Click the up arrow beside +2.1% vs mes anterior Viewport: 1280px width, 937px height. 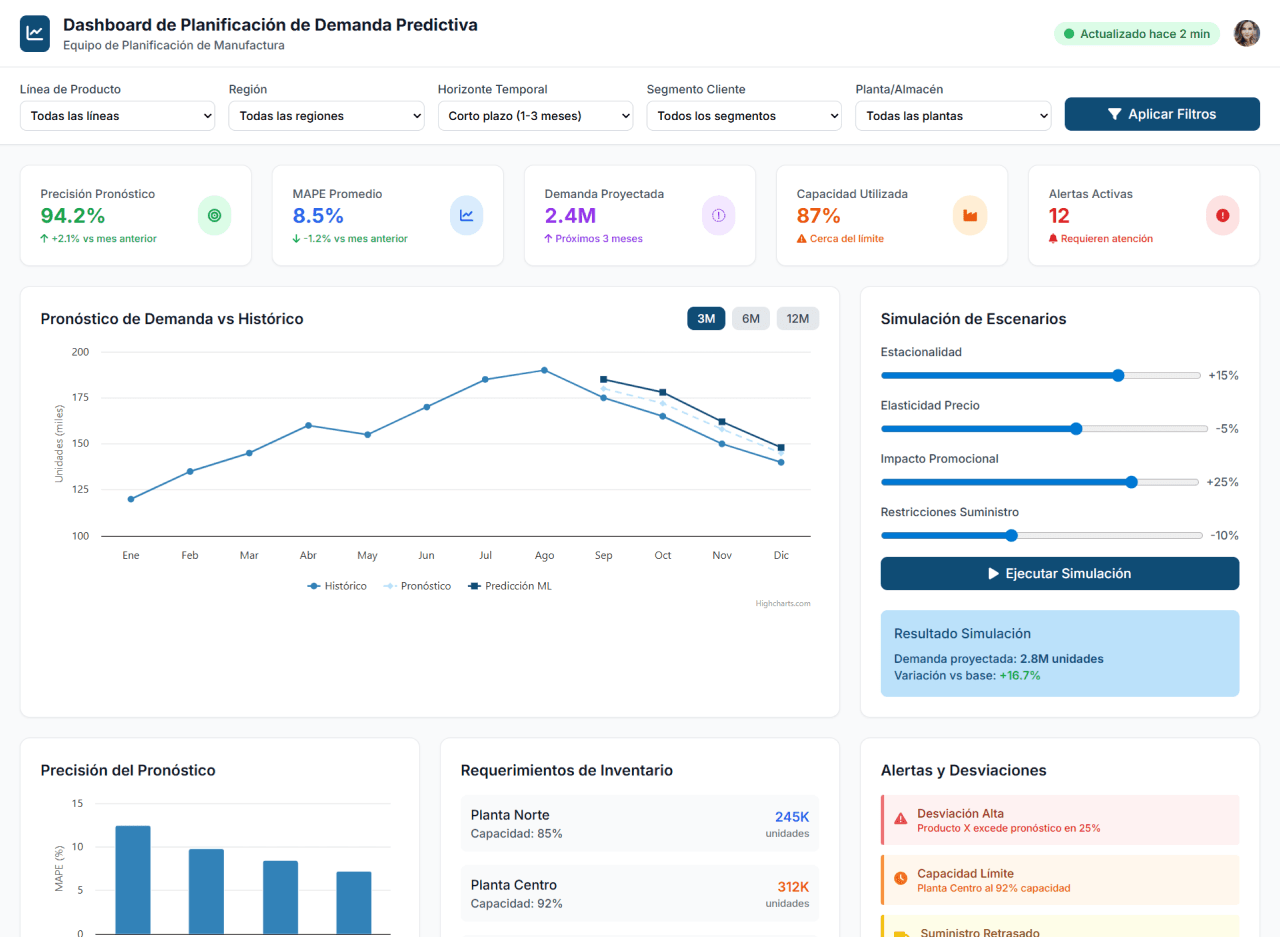[x=45, y=239]
